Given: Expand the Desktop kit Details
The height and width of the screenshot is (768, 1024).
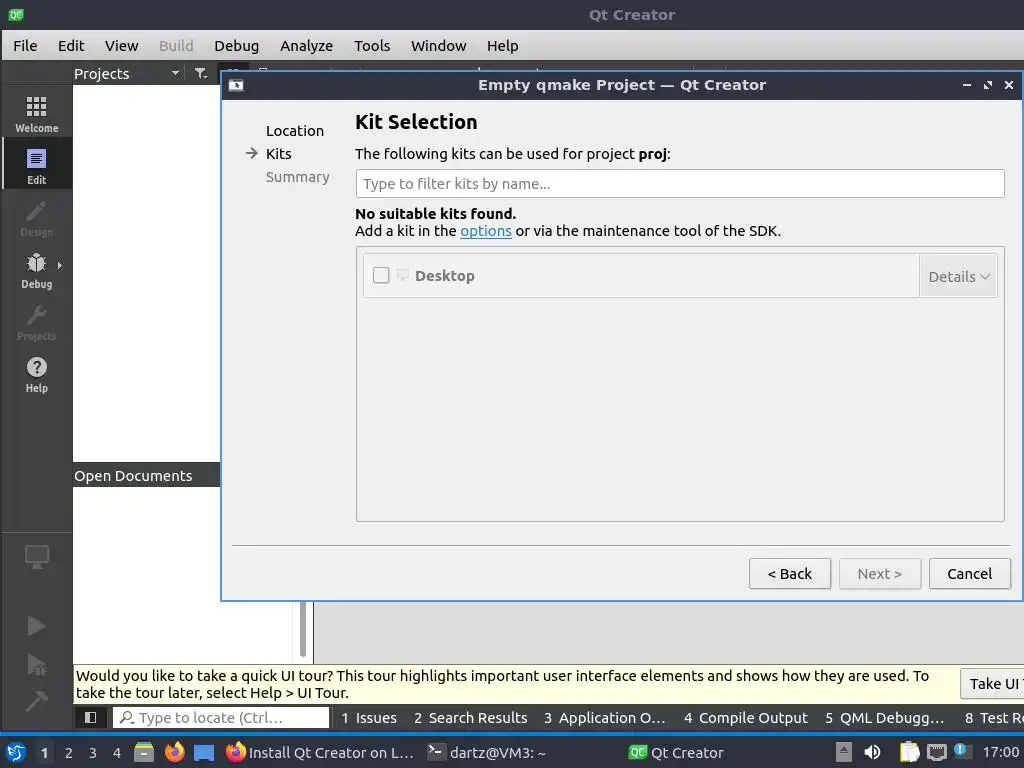Looking at the screenshot, I should [x=958, y=276].
